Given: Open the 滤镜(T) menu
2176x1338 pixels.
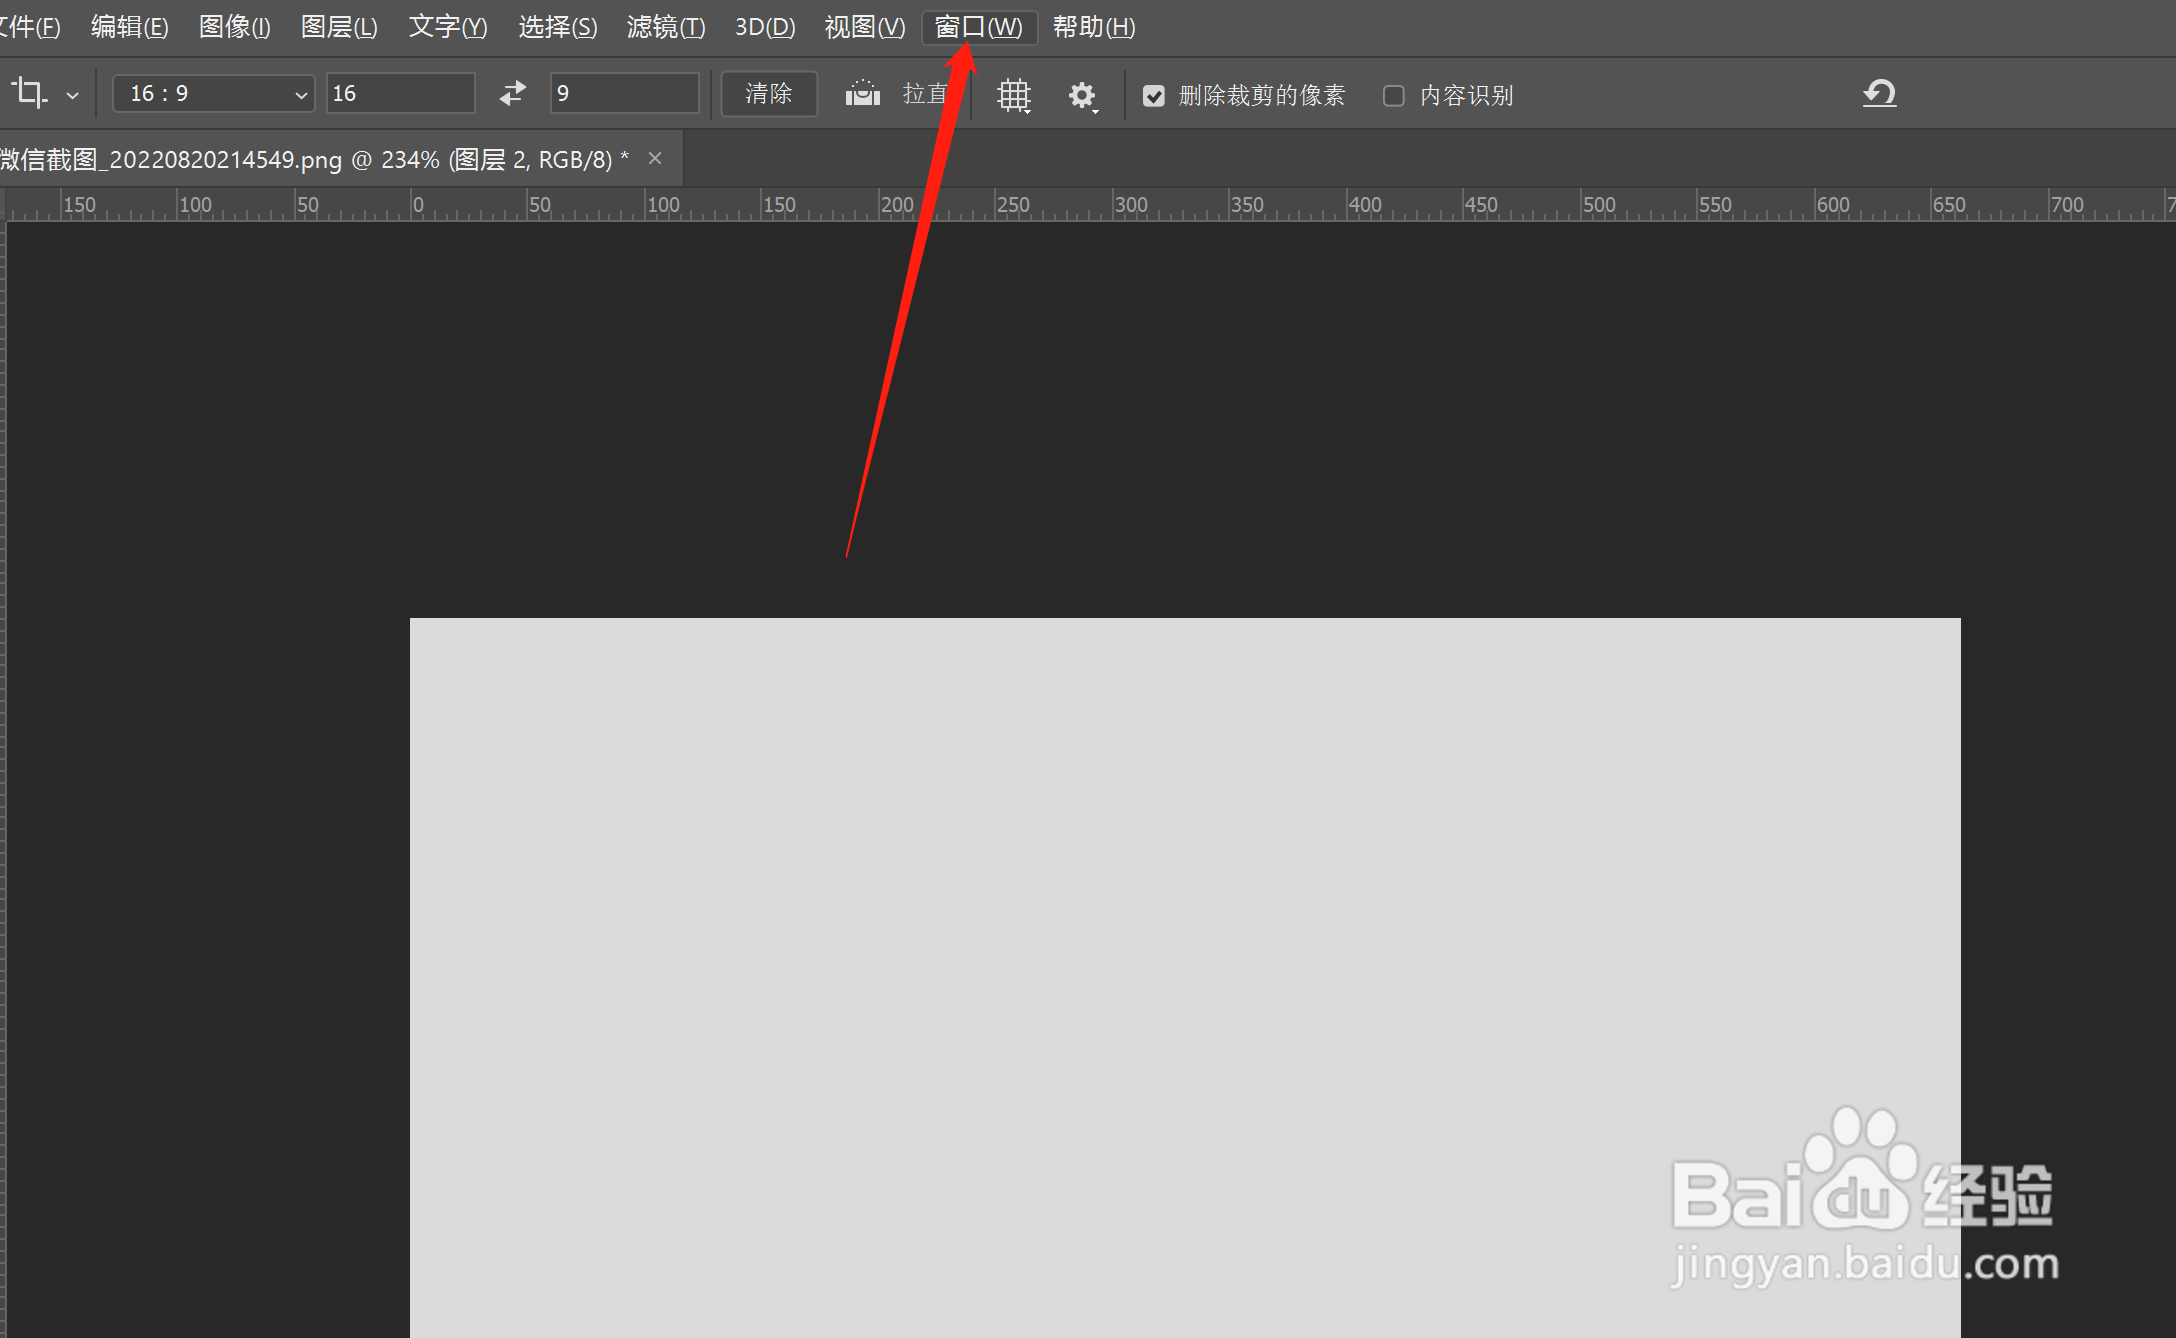Looking at the screenshot, I should (x=666, y=27).
